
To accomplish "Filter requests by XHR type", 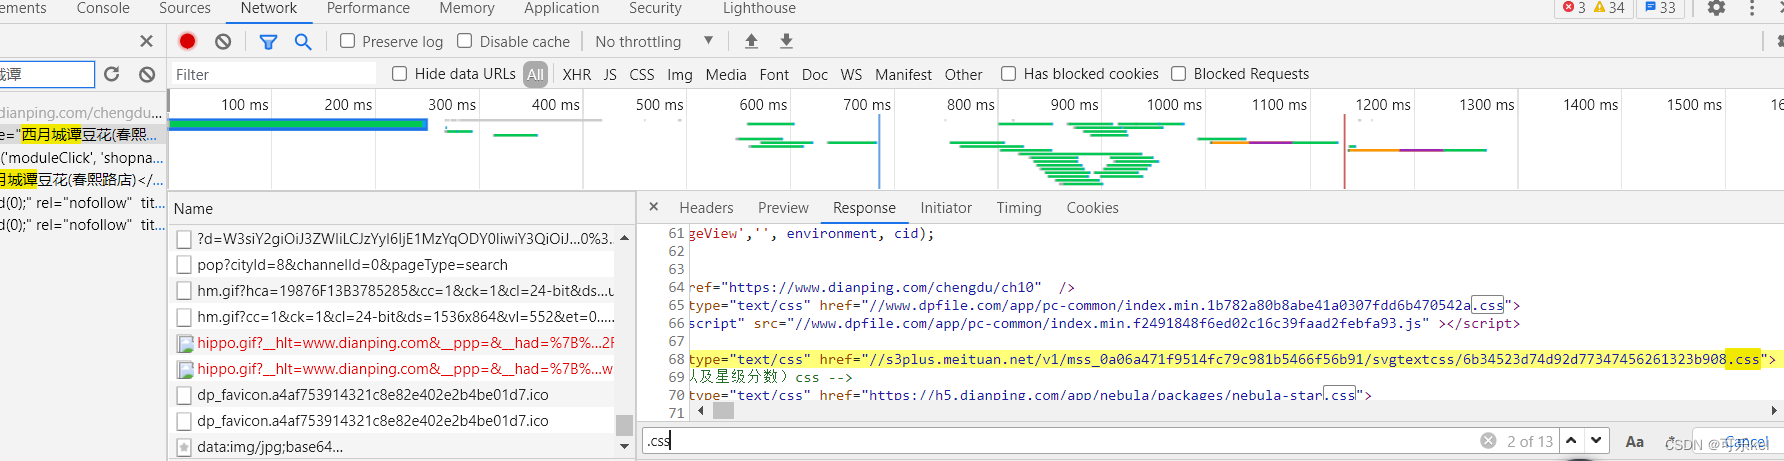I will tap(577, 74).
